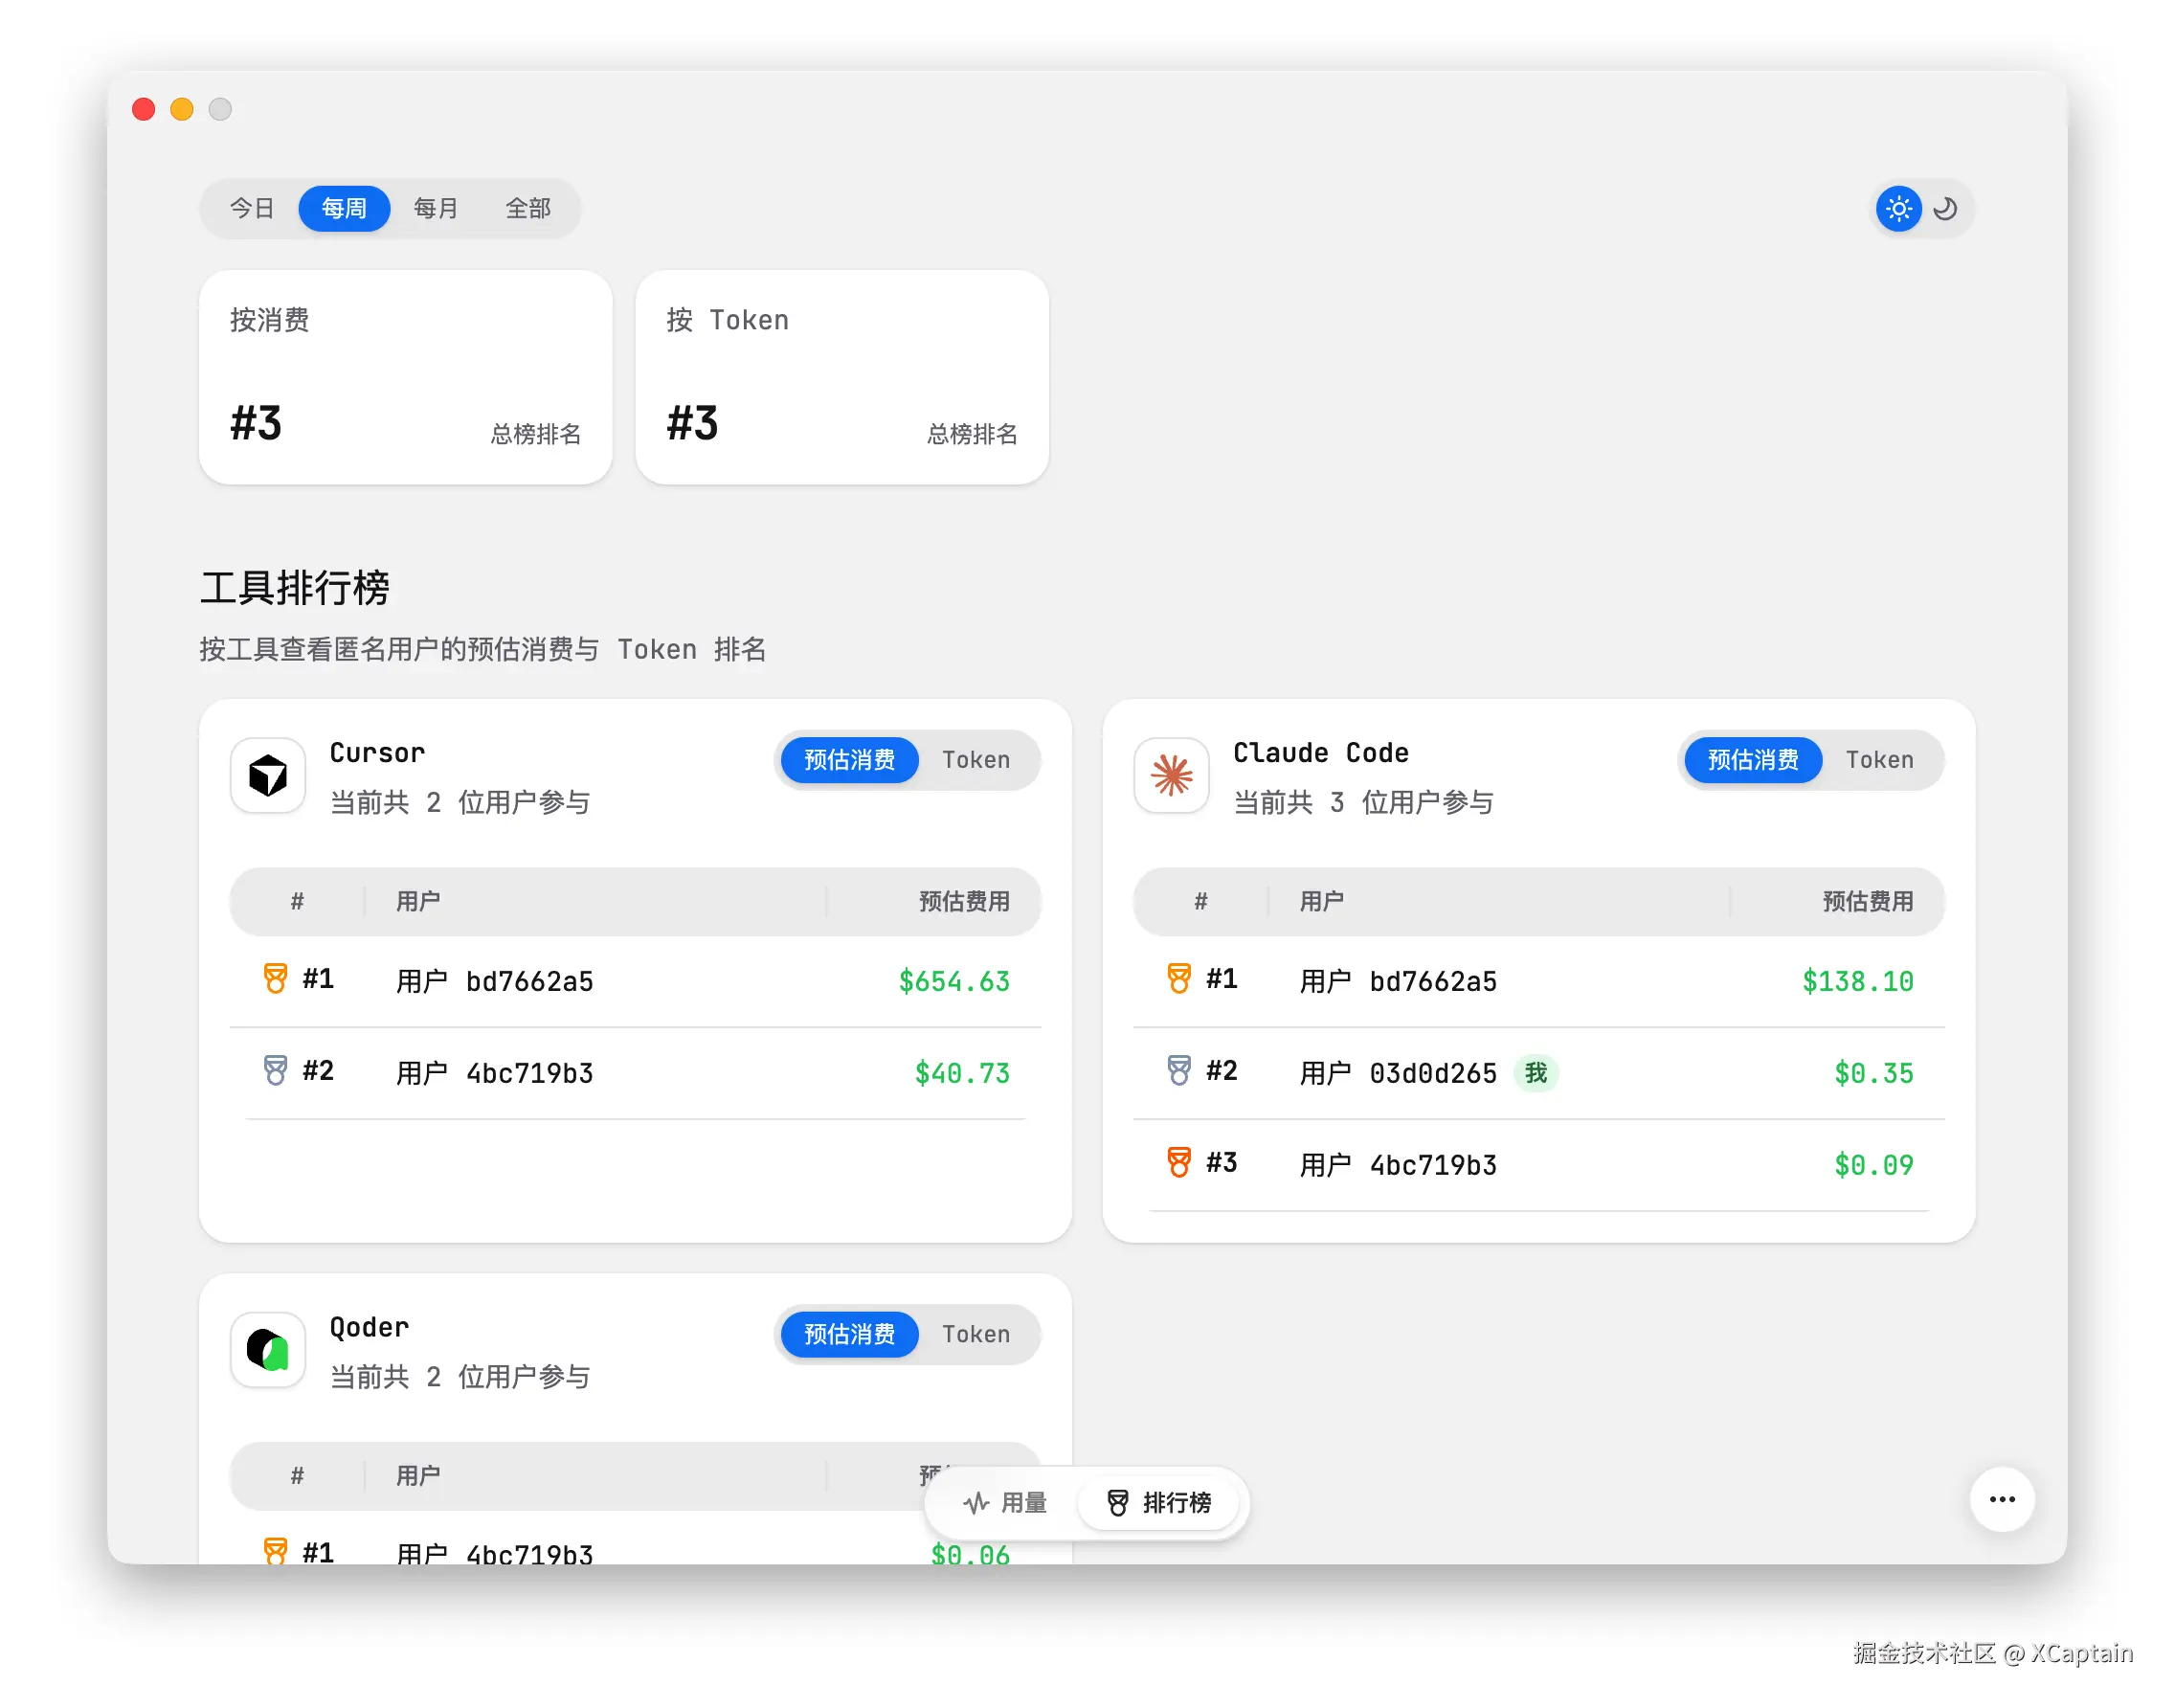Open the 排行榜 leaderboard tab in bottom bar
Viewport: 2175px width, 1708px height.
1160,1503
